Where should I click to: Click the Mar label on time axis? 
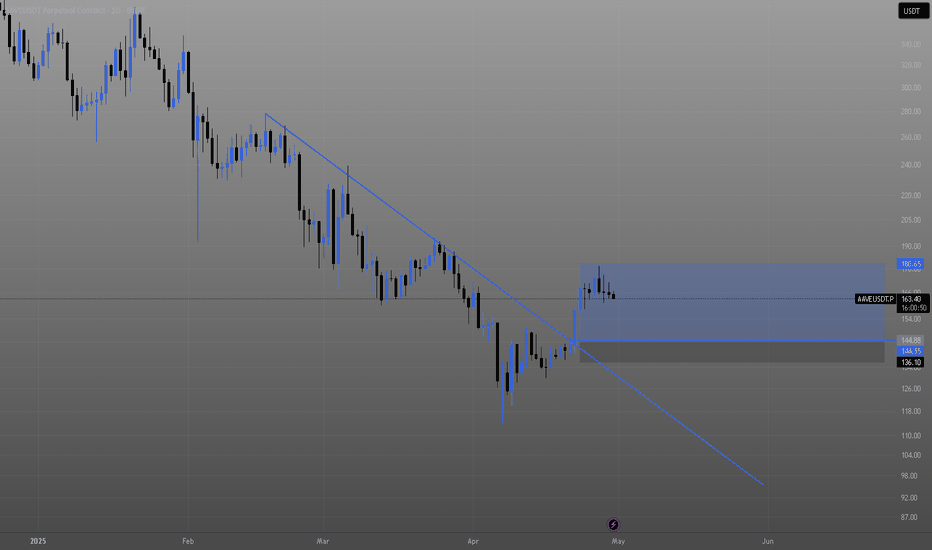pos(323,541)
